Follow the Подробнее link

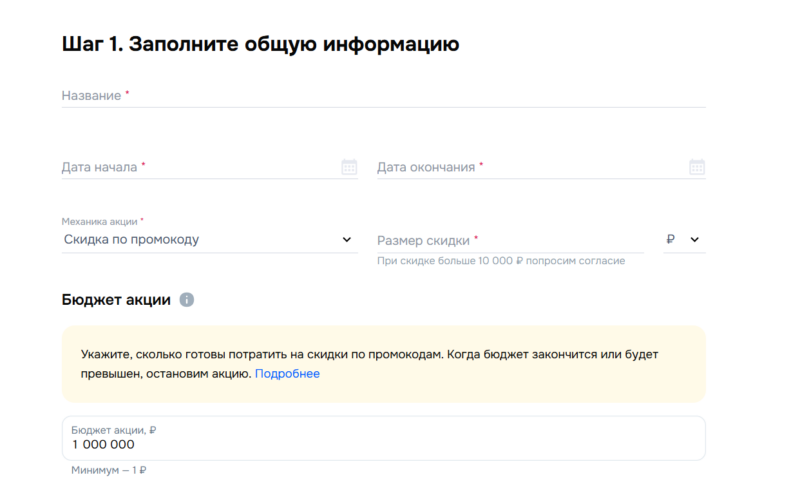tap(287, 373)
